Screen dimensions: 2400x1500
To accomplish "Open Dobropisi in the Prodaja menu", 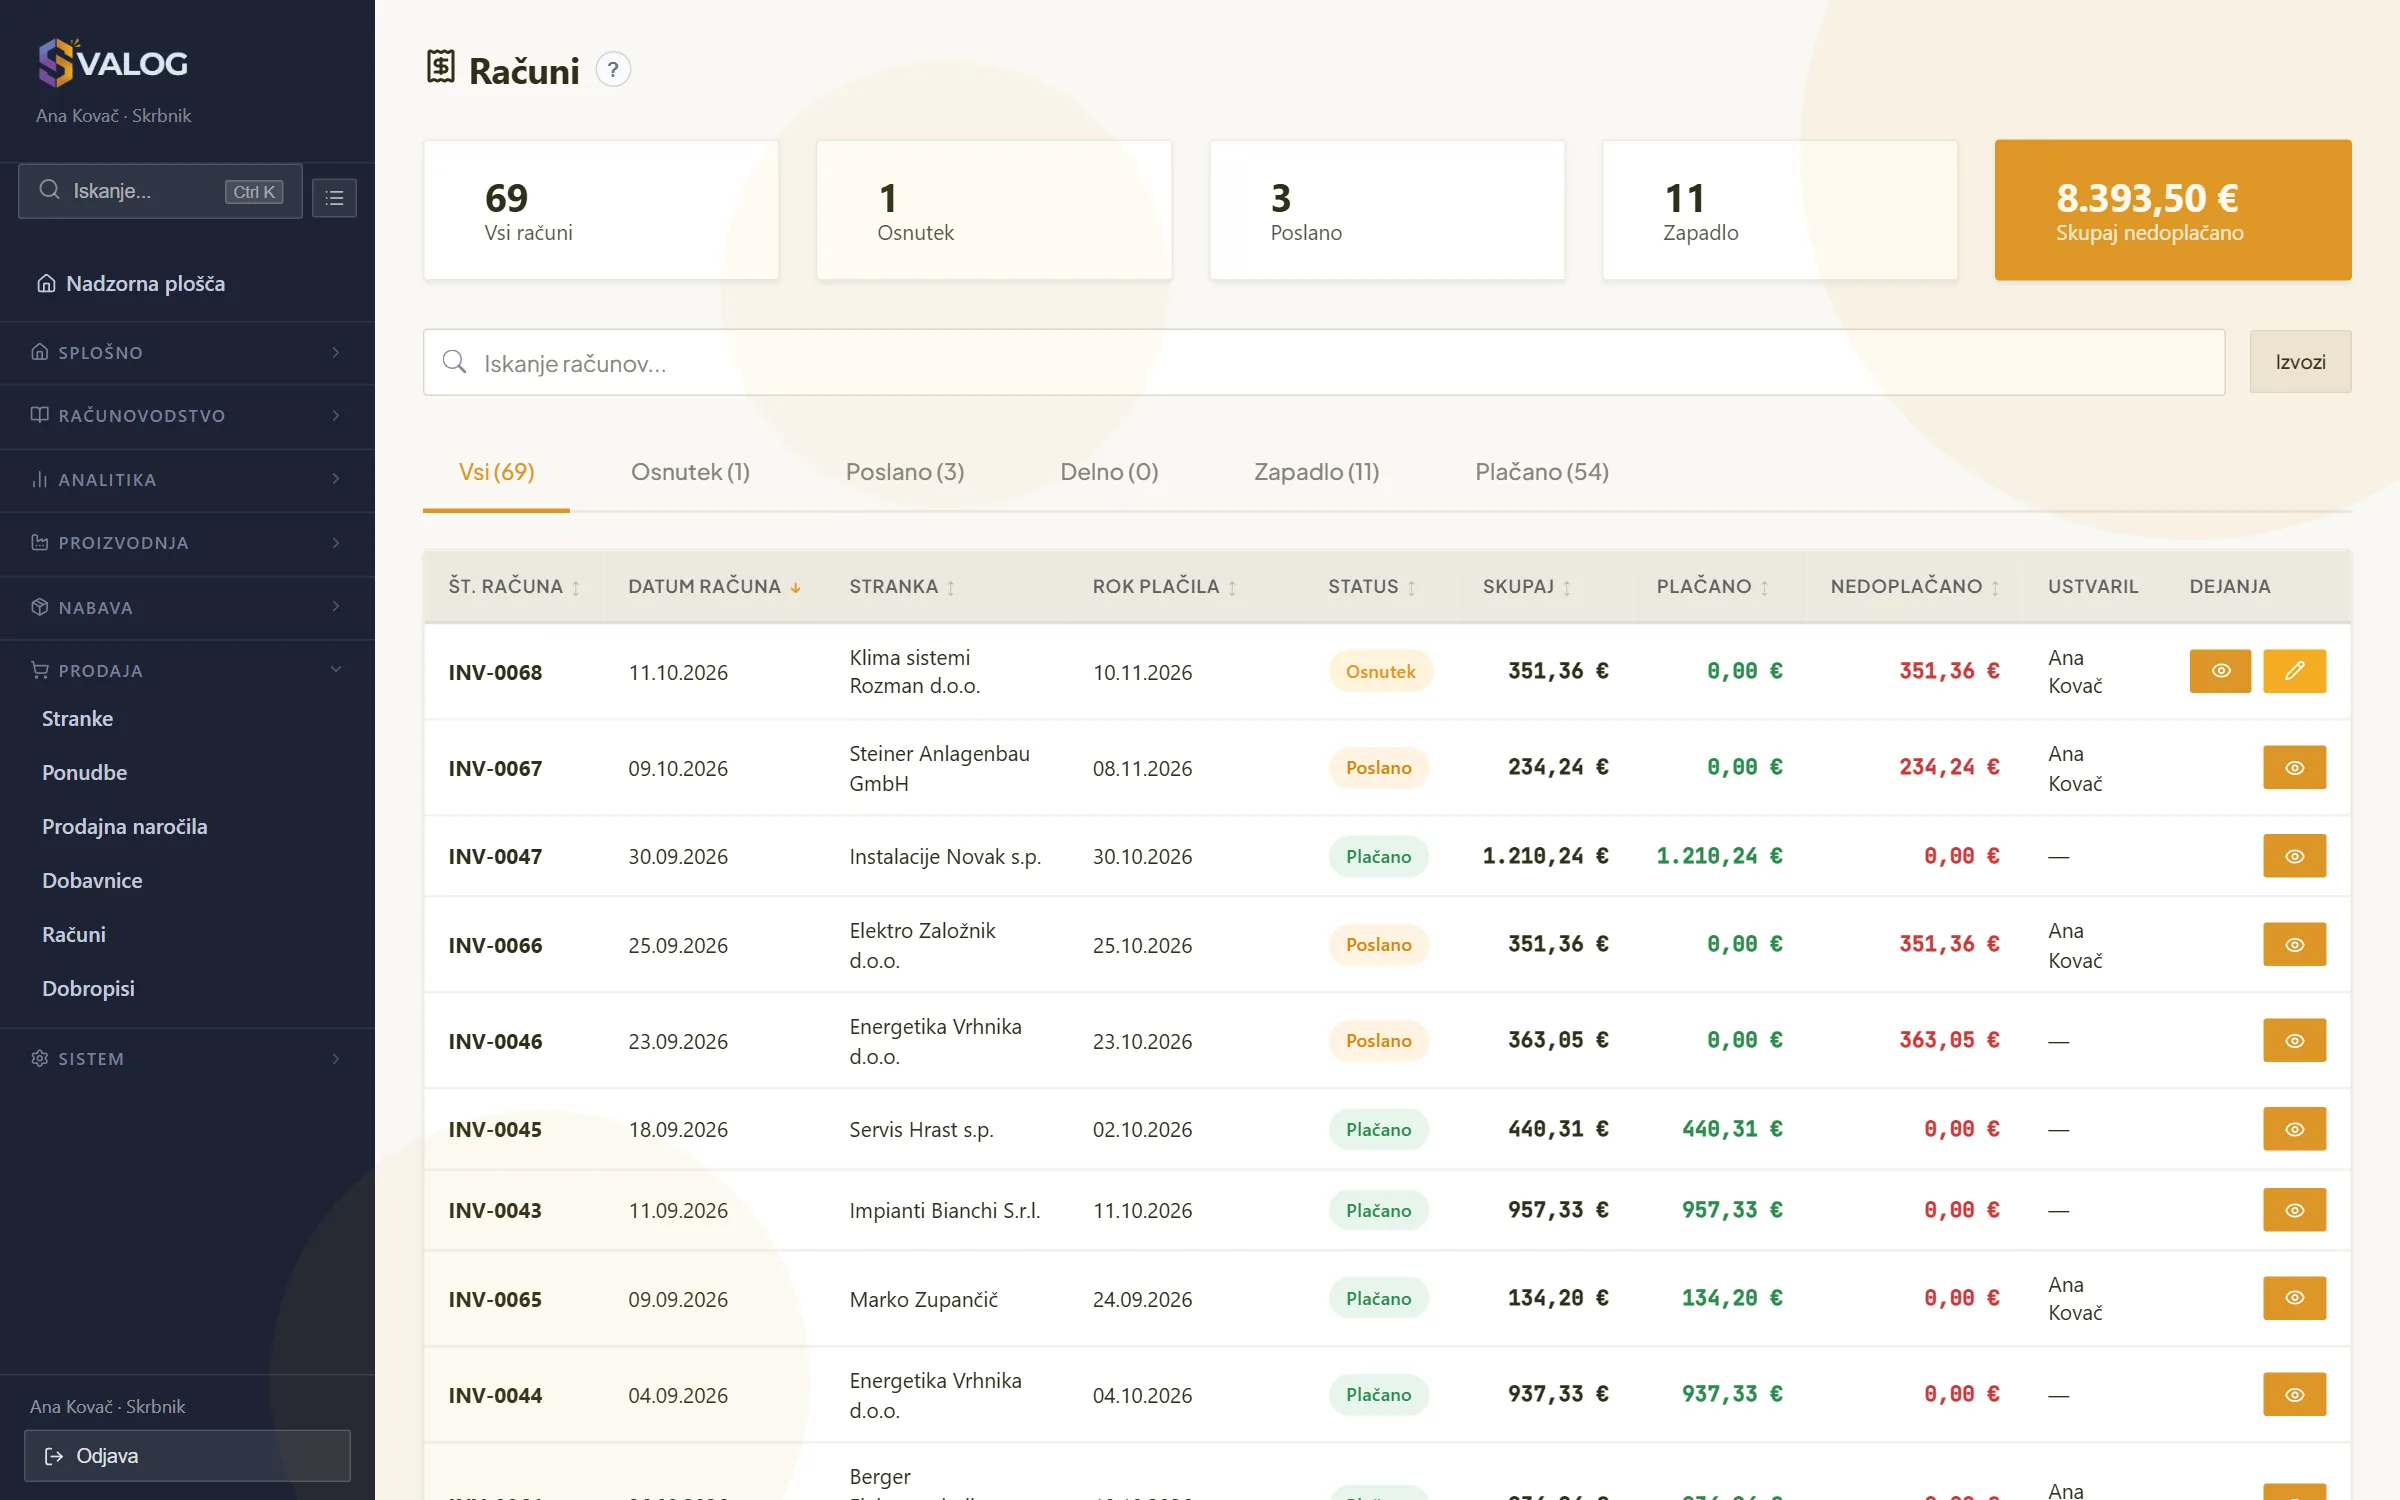I will (x=88, y=989).
